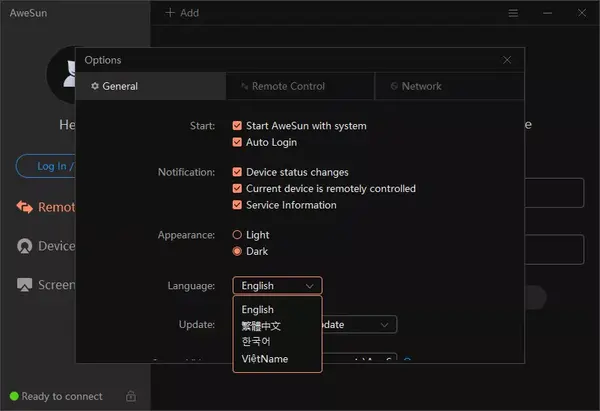The height and width of the screenshot is (411, 600).
Task: Disable the Auto Login checkbox
Action: click(237, 142)
